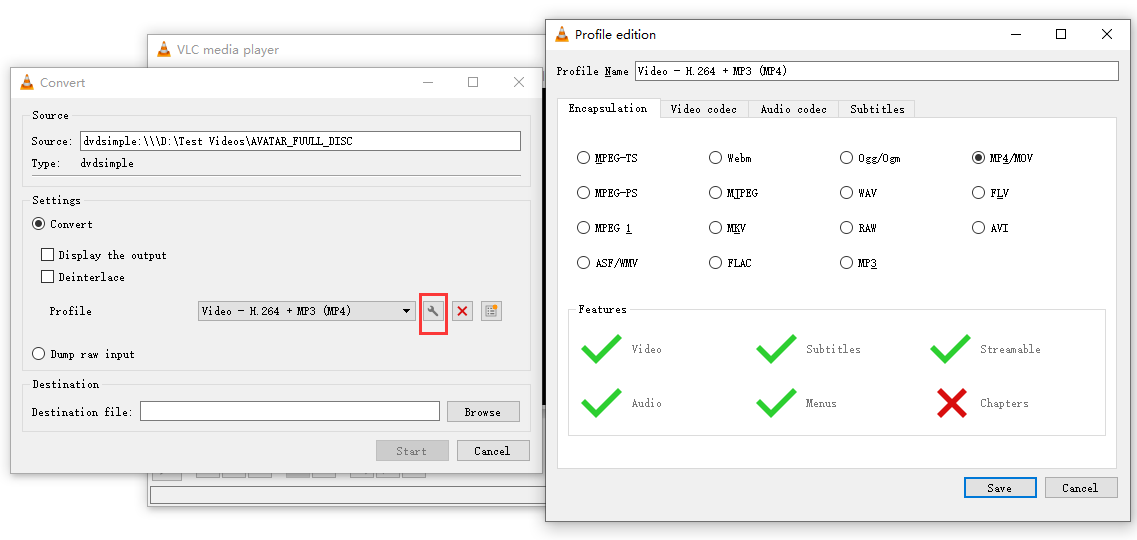
Task: Click VLC media player window title bar
Action: (x=348, y=50)
